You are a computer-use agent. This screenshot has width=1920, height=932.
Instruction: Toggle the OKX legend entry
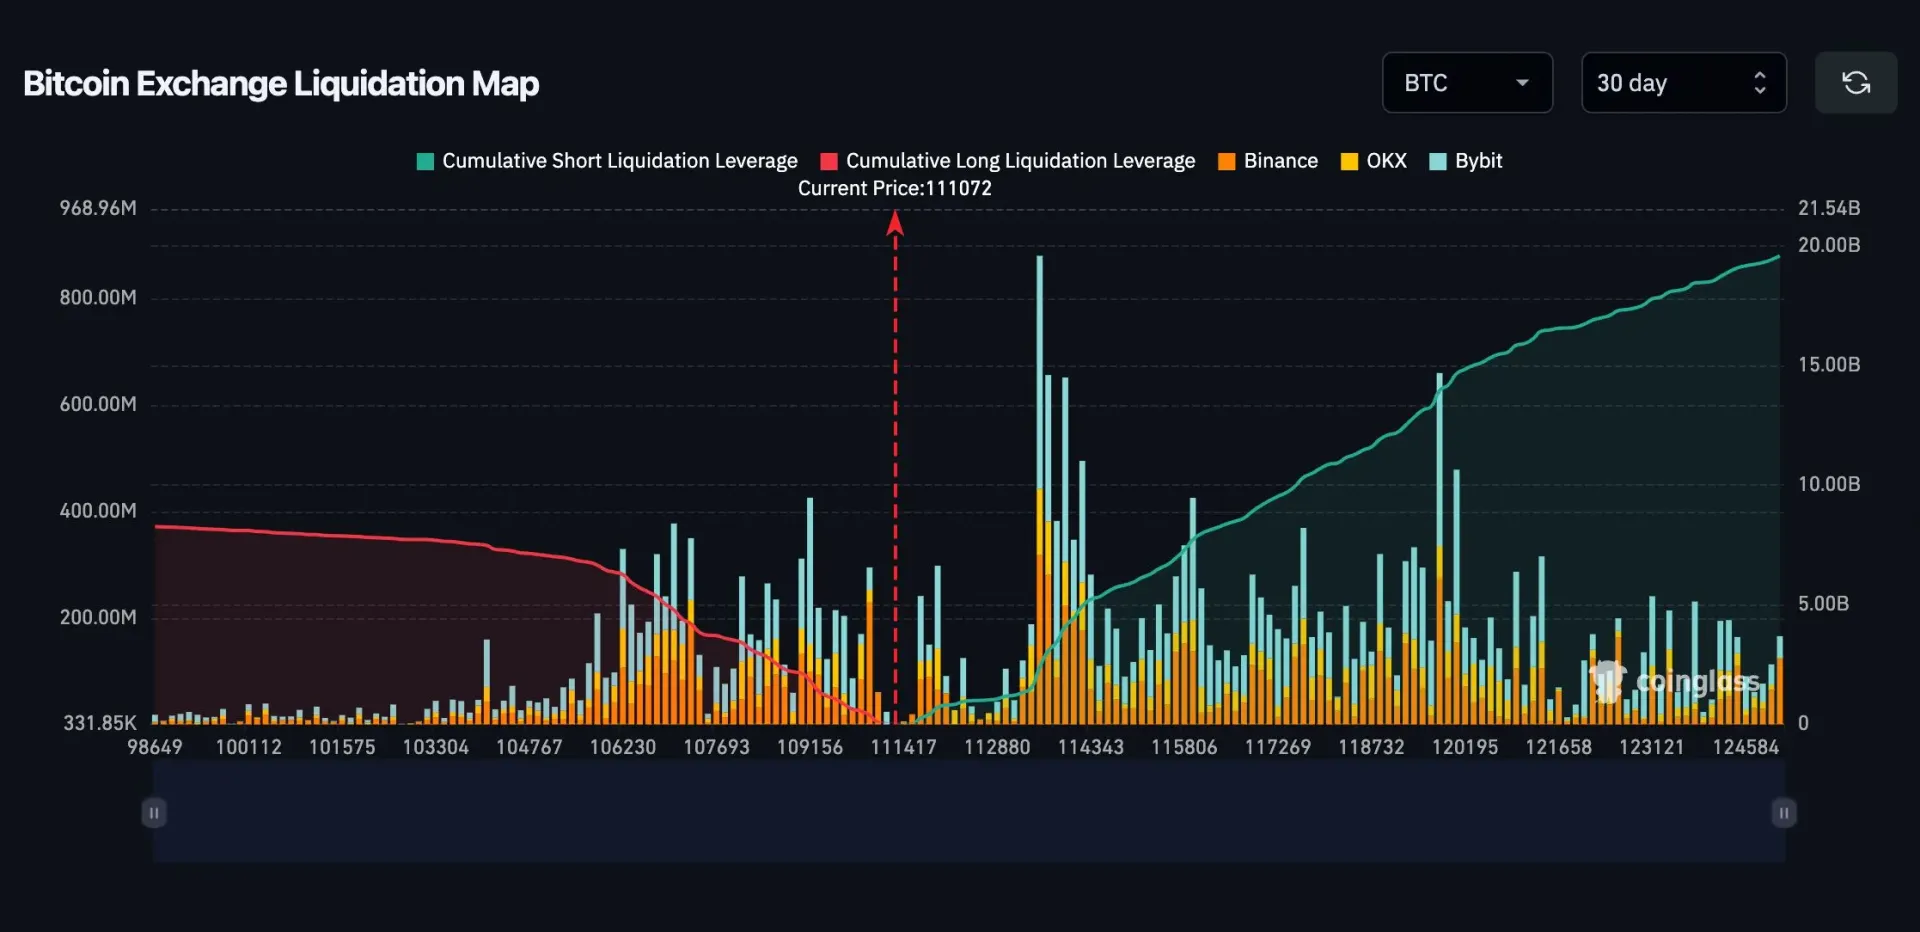coord(1386,161)
